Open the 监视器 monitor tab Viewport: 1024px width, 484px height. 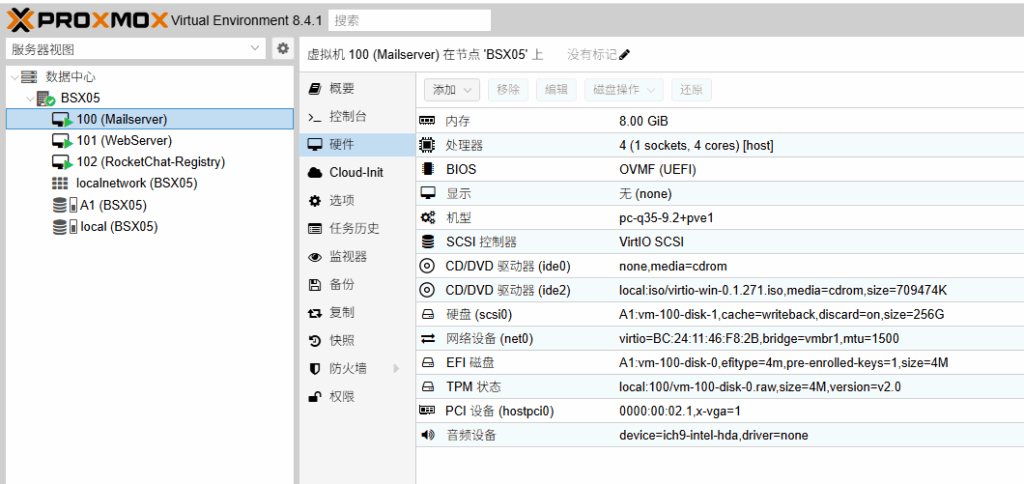(x=357, y=257)
